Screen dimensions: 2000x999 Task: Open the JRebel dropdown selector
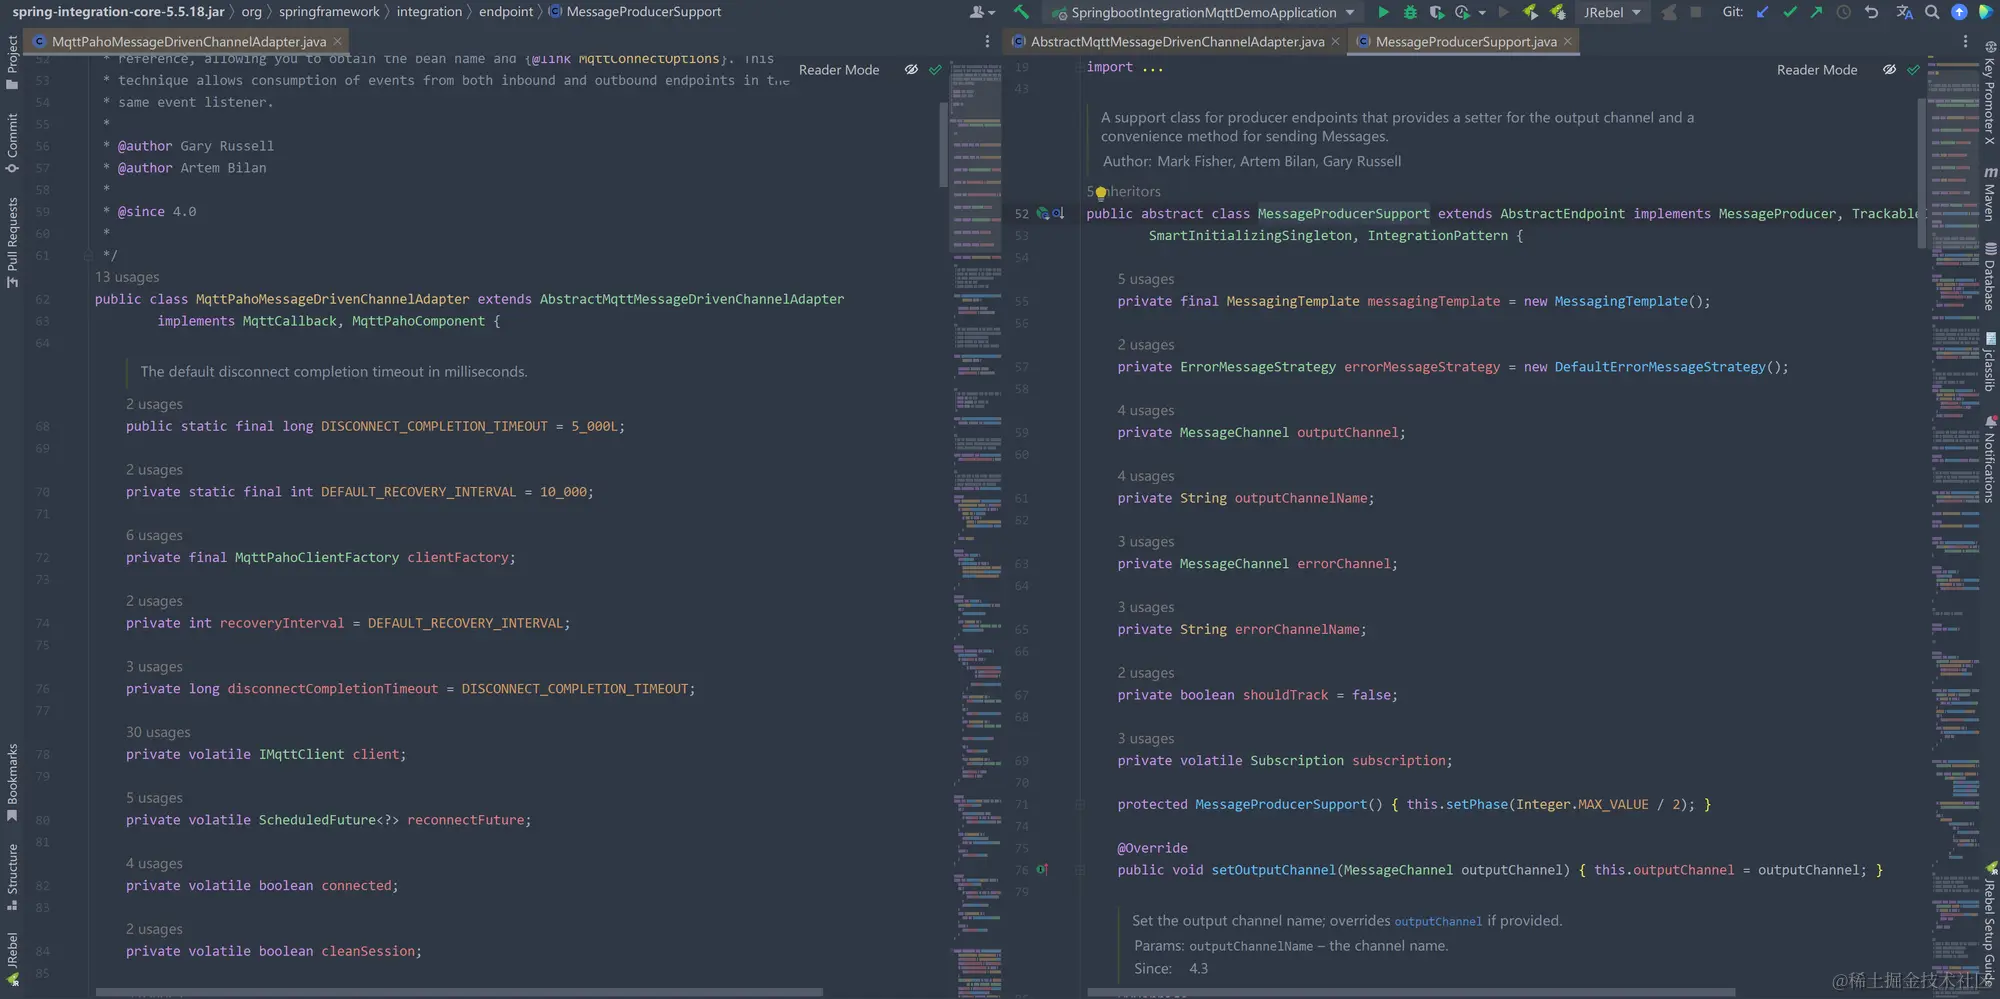click(1612, 12)
